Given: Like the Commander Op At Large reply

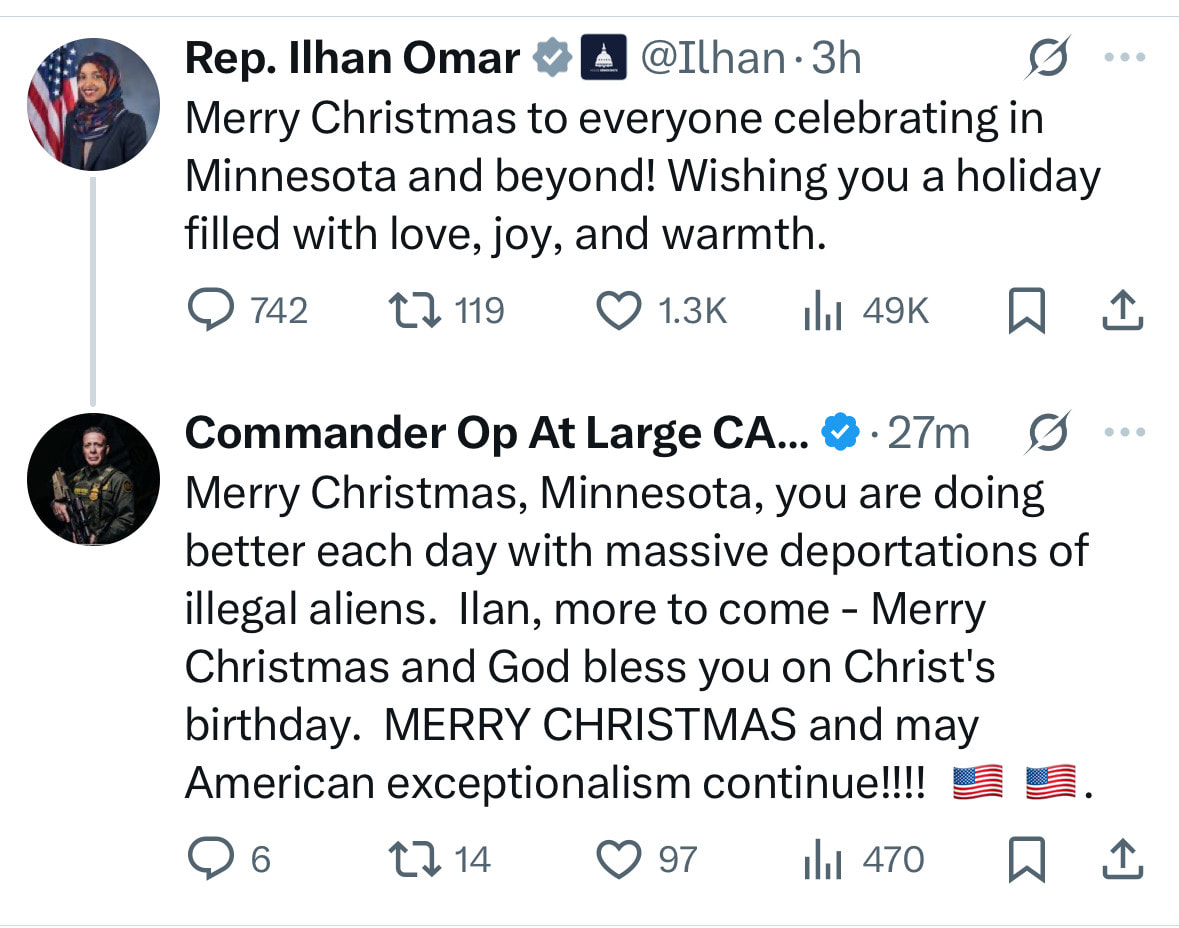Looking at the screenshot, I should coord(618,859).
